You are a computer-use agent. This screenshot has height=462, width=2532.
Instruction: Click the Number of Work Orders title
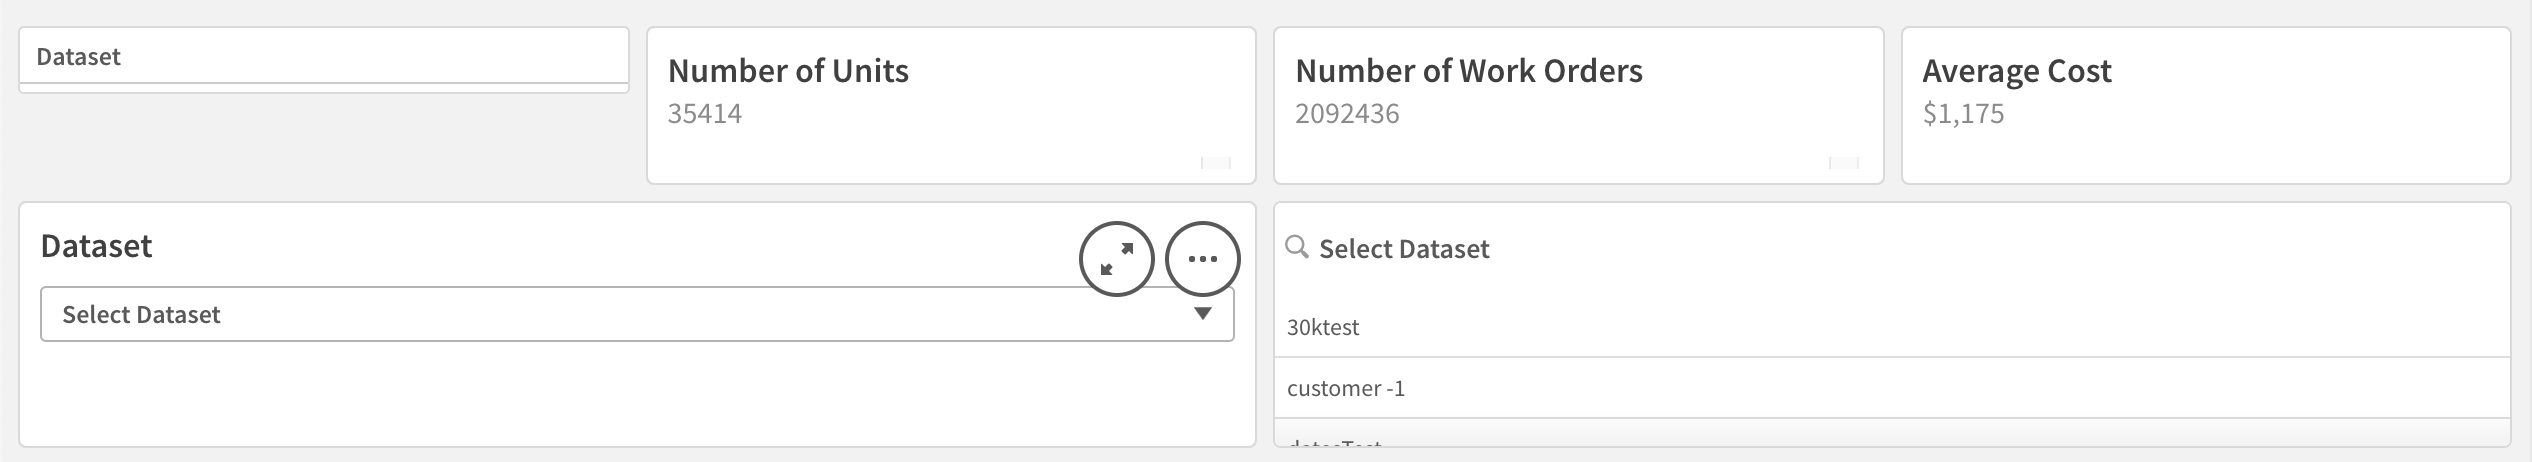[1468, 71]
